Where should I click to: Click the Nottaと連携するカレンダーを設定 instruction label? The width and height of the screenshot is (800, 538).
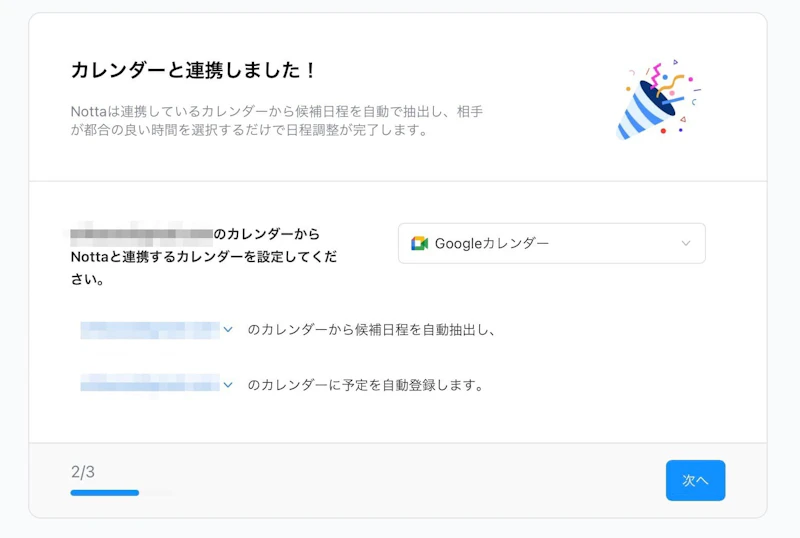(x=203, y=257)
